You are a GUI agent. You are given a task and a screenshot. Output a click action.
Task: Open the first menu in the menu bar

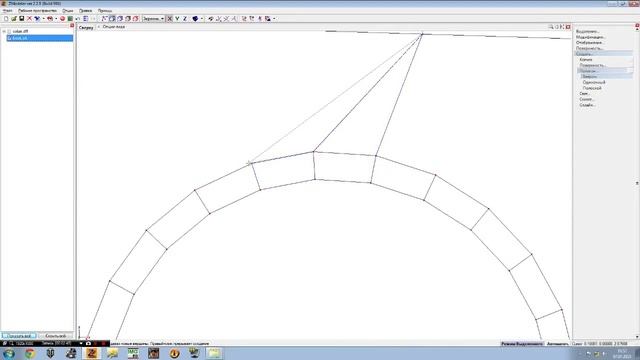click(x=7, y=11)
